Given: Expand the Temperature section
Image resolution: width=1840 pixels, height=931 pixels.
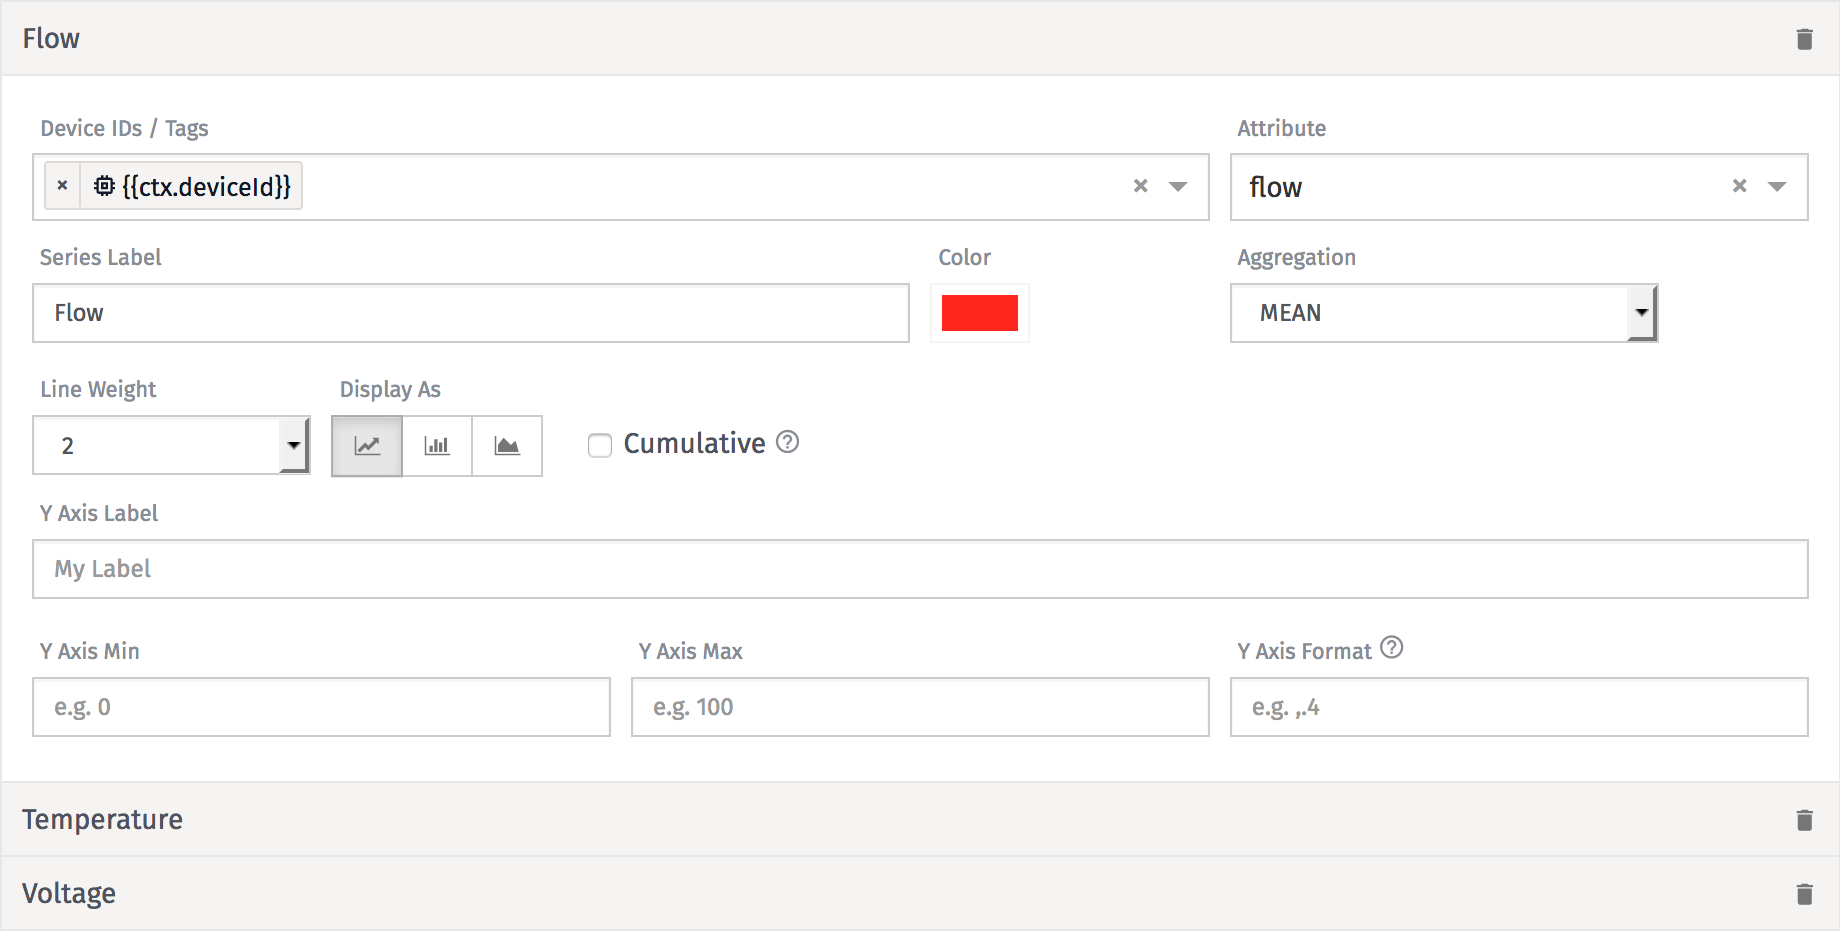Looking at the screenshot, I should (x=920, y=819).
